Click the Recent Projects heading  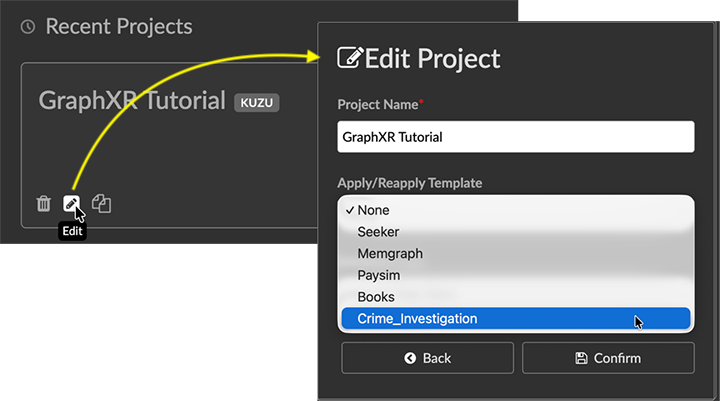[118, 27]
